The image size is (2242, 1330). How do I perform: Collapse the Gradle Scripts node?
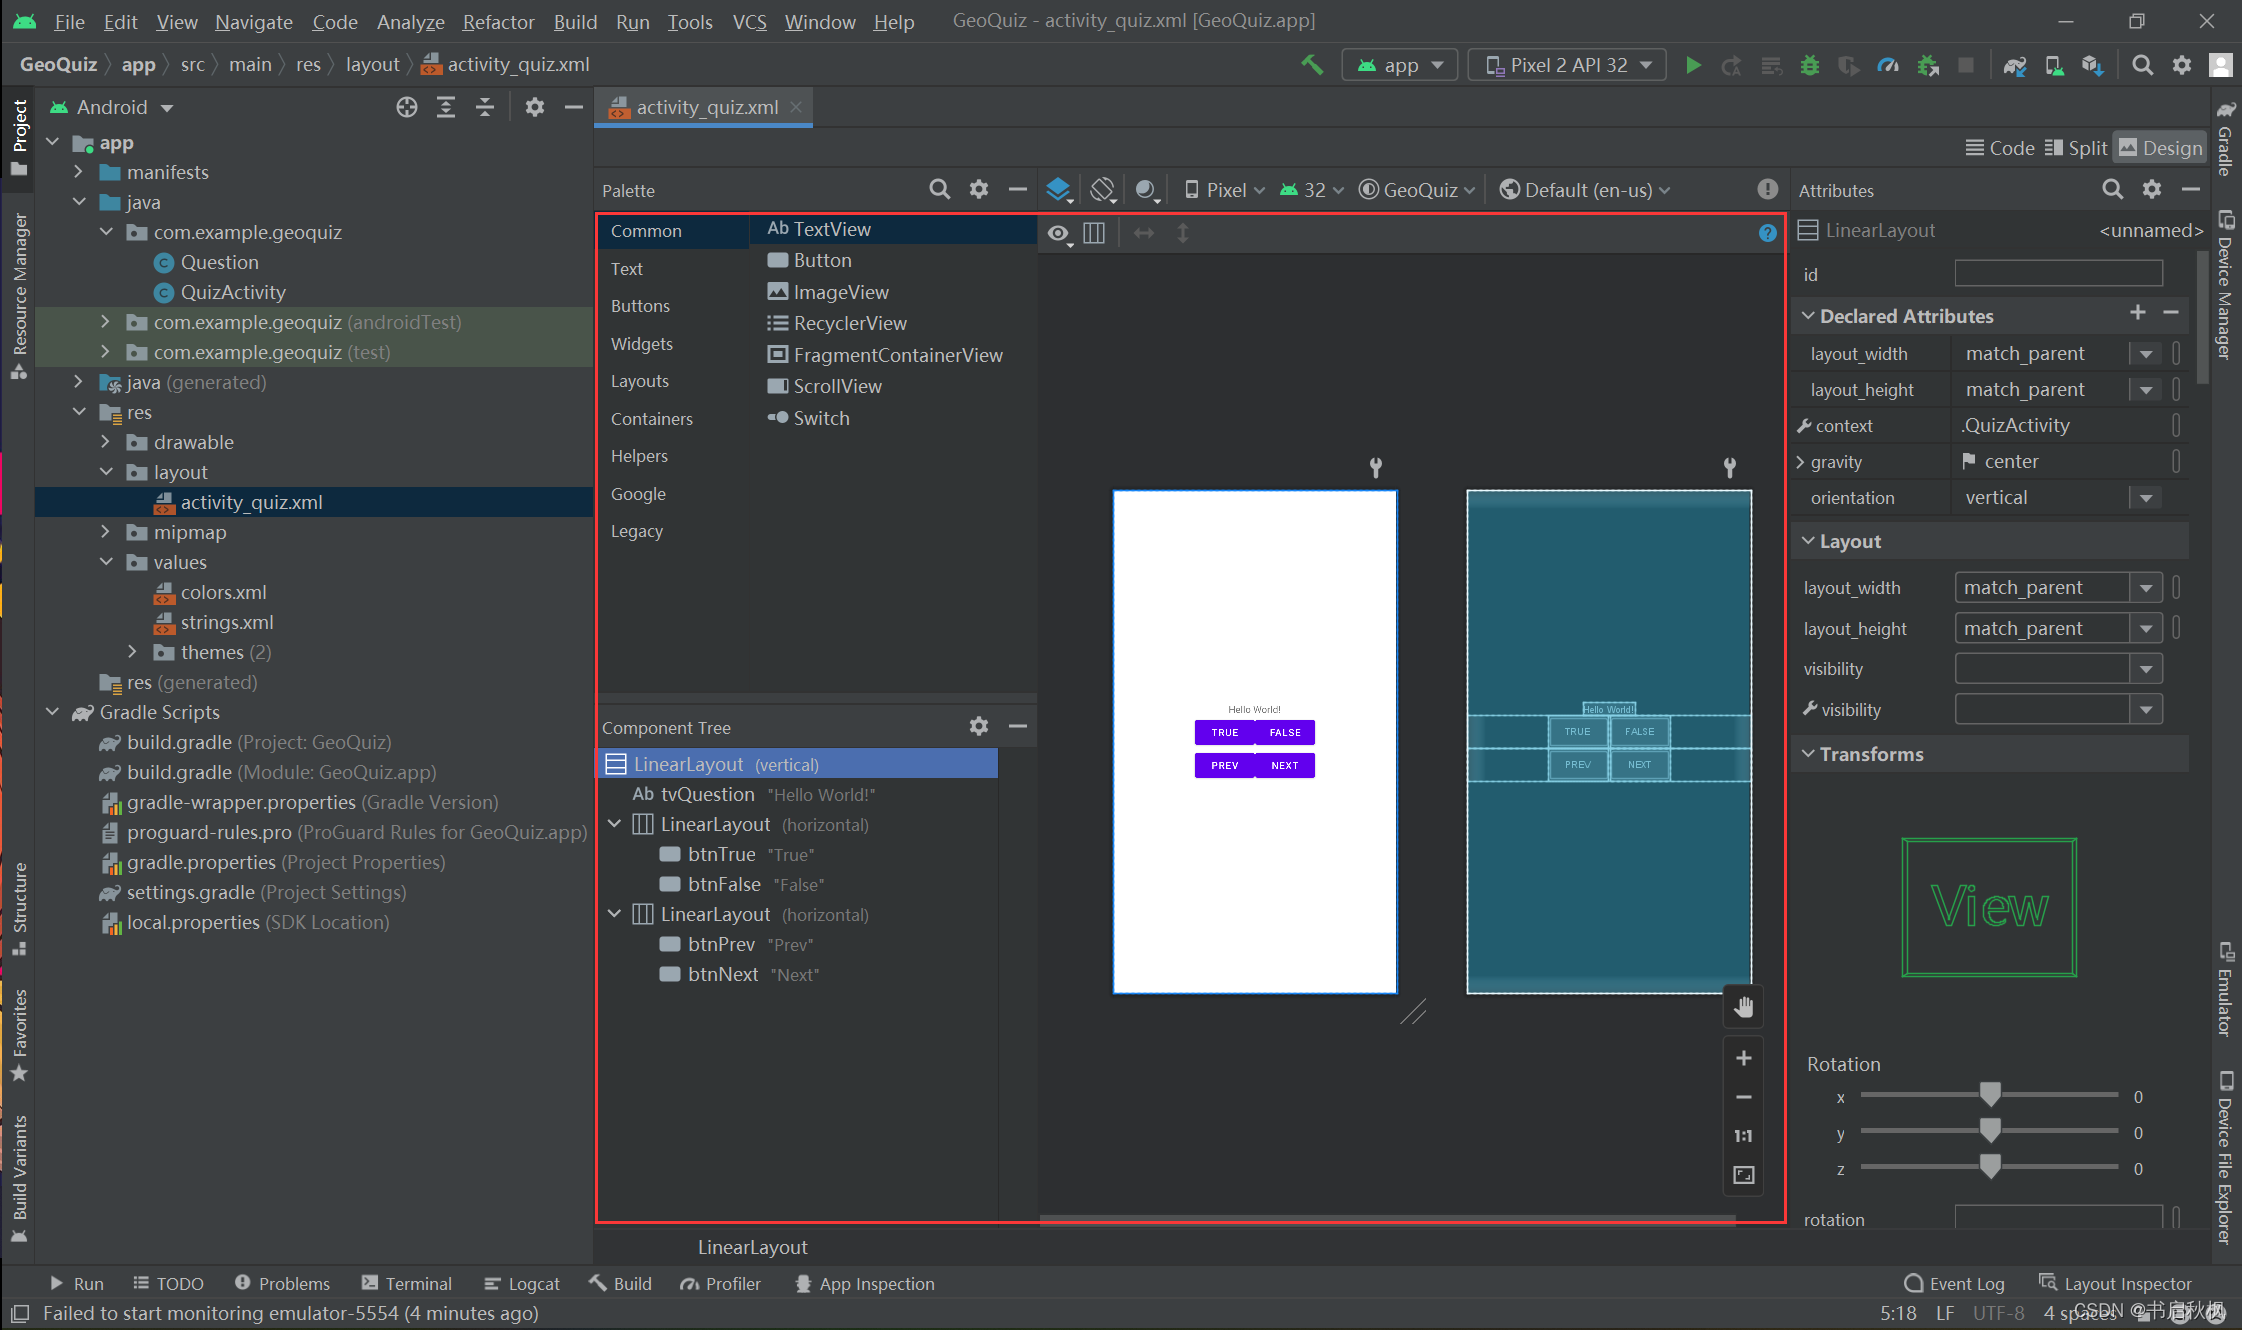tap(52, 711)
